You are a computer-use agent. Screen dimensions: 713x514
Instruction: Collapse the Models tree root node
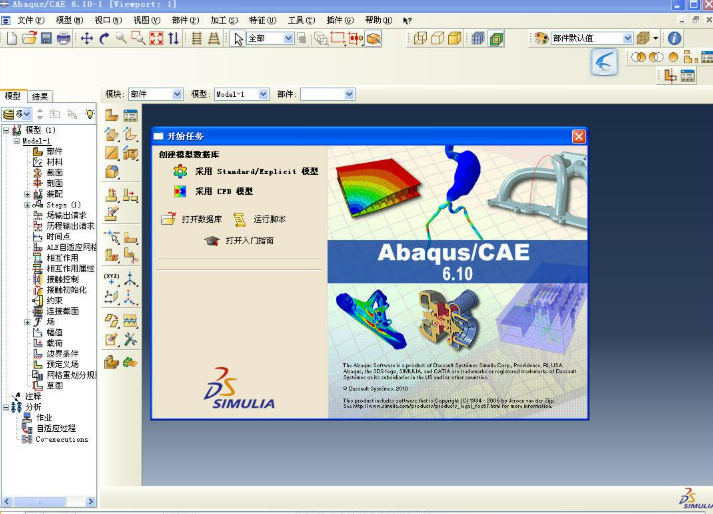click(x=6, y=130)
